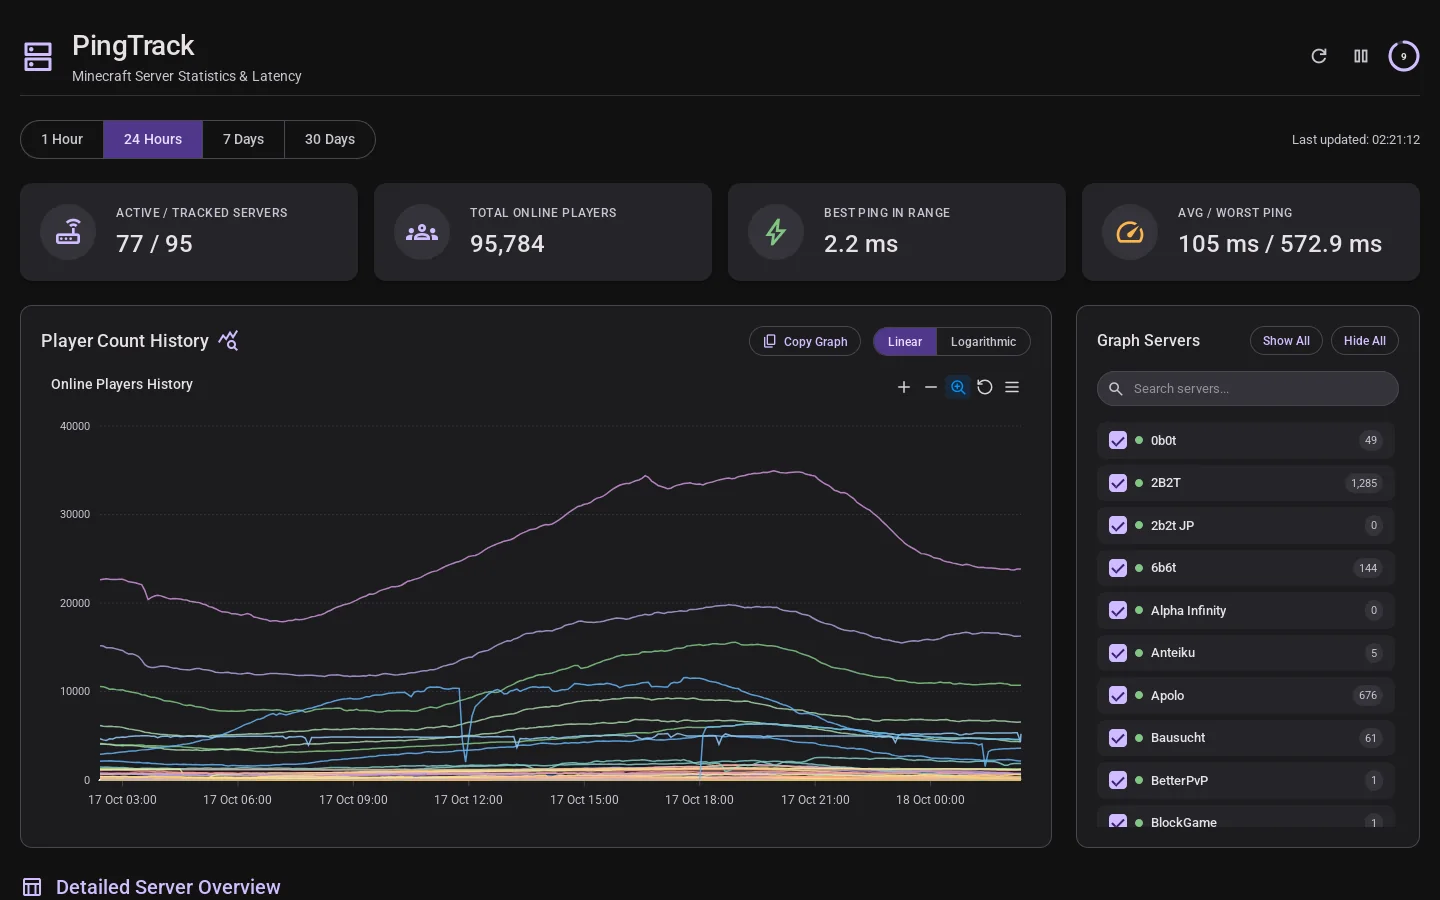The image size is (1440, 900).
Task: Click the 2B2T player count badge 1,285
Action: click(1364, 483)
